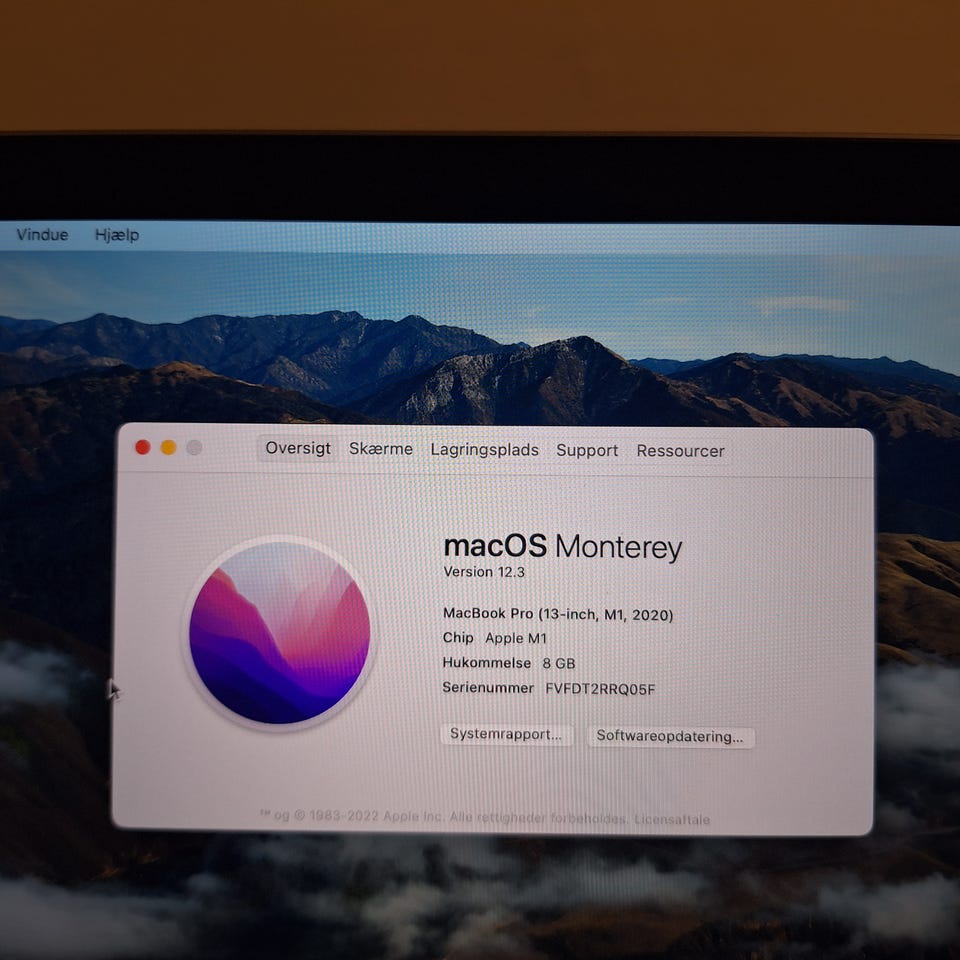This screenshot has width=960, height=960.
Task: Close the About This Mac window
Action: [143, 448]
